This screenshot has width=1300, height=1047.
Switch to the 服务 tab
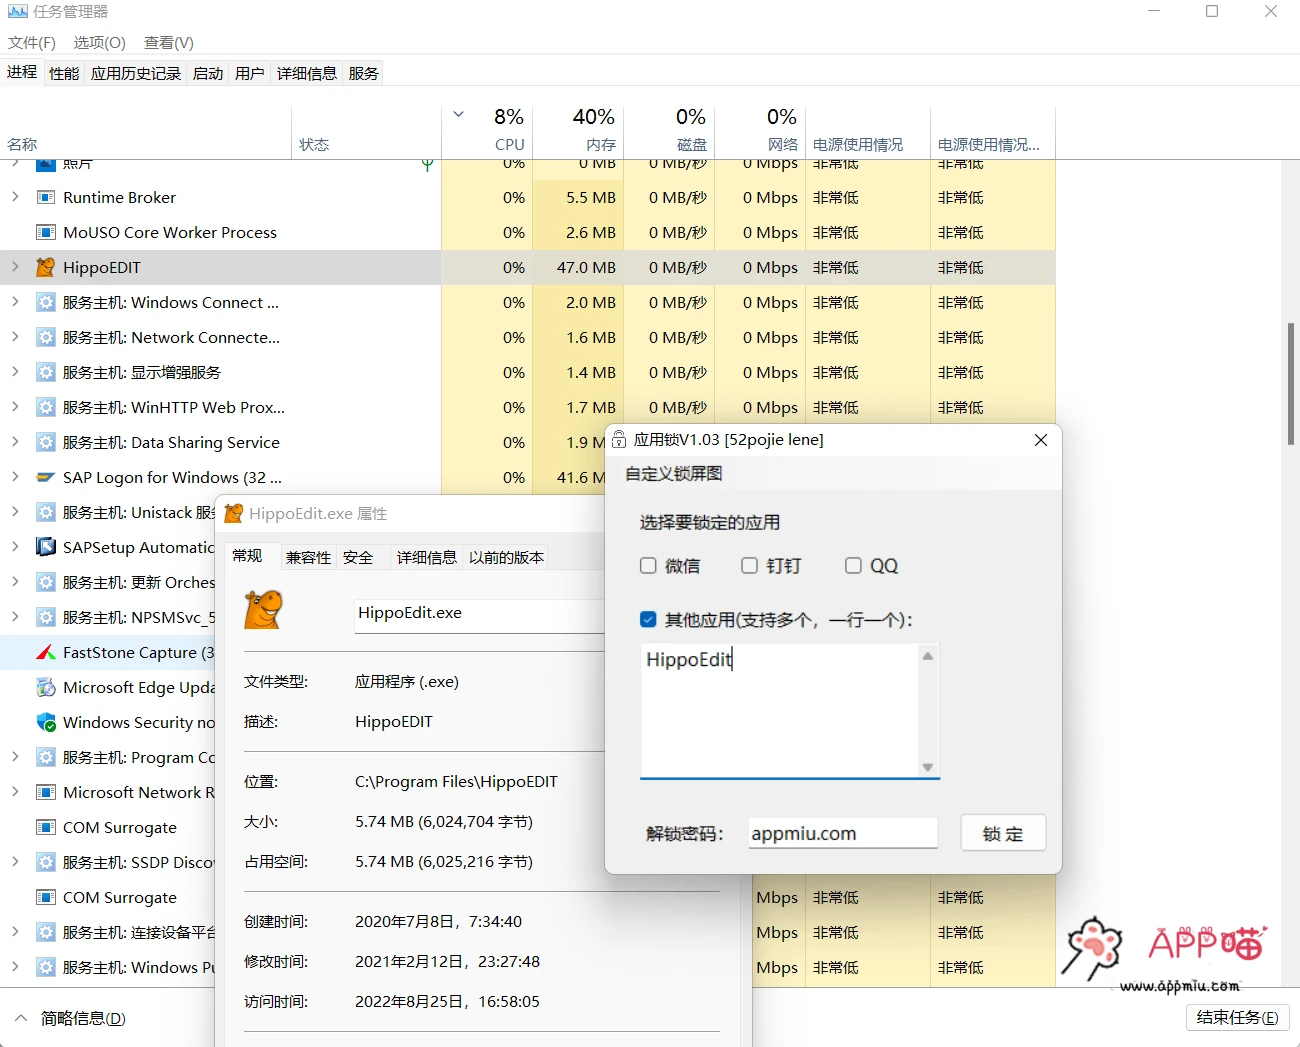coord(364,73)
